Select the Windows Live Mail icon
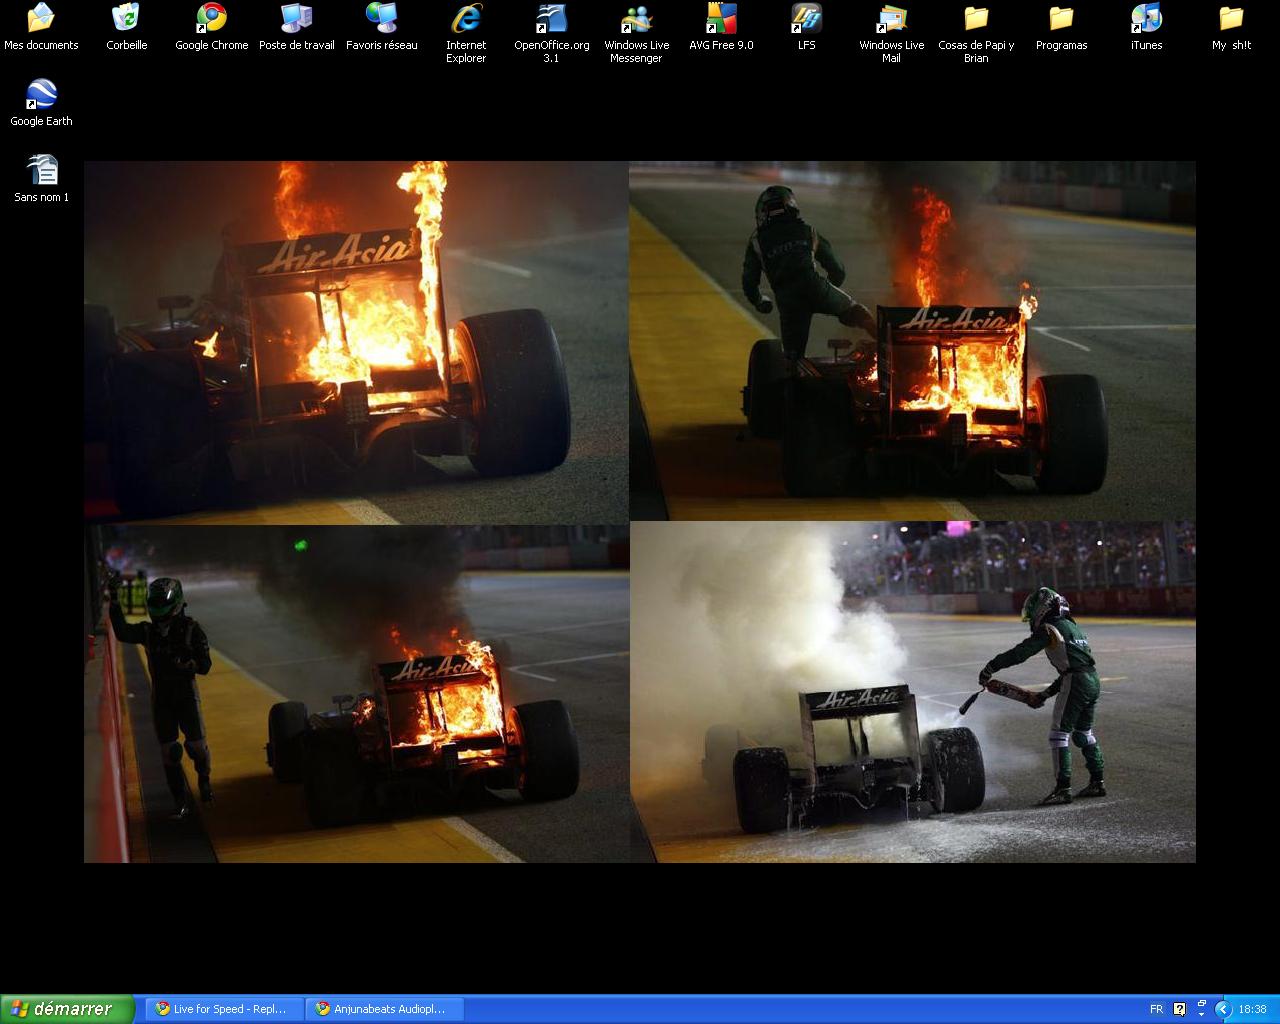 pyautogui.click(x=891, y=33)
